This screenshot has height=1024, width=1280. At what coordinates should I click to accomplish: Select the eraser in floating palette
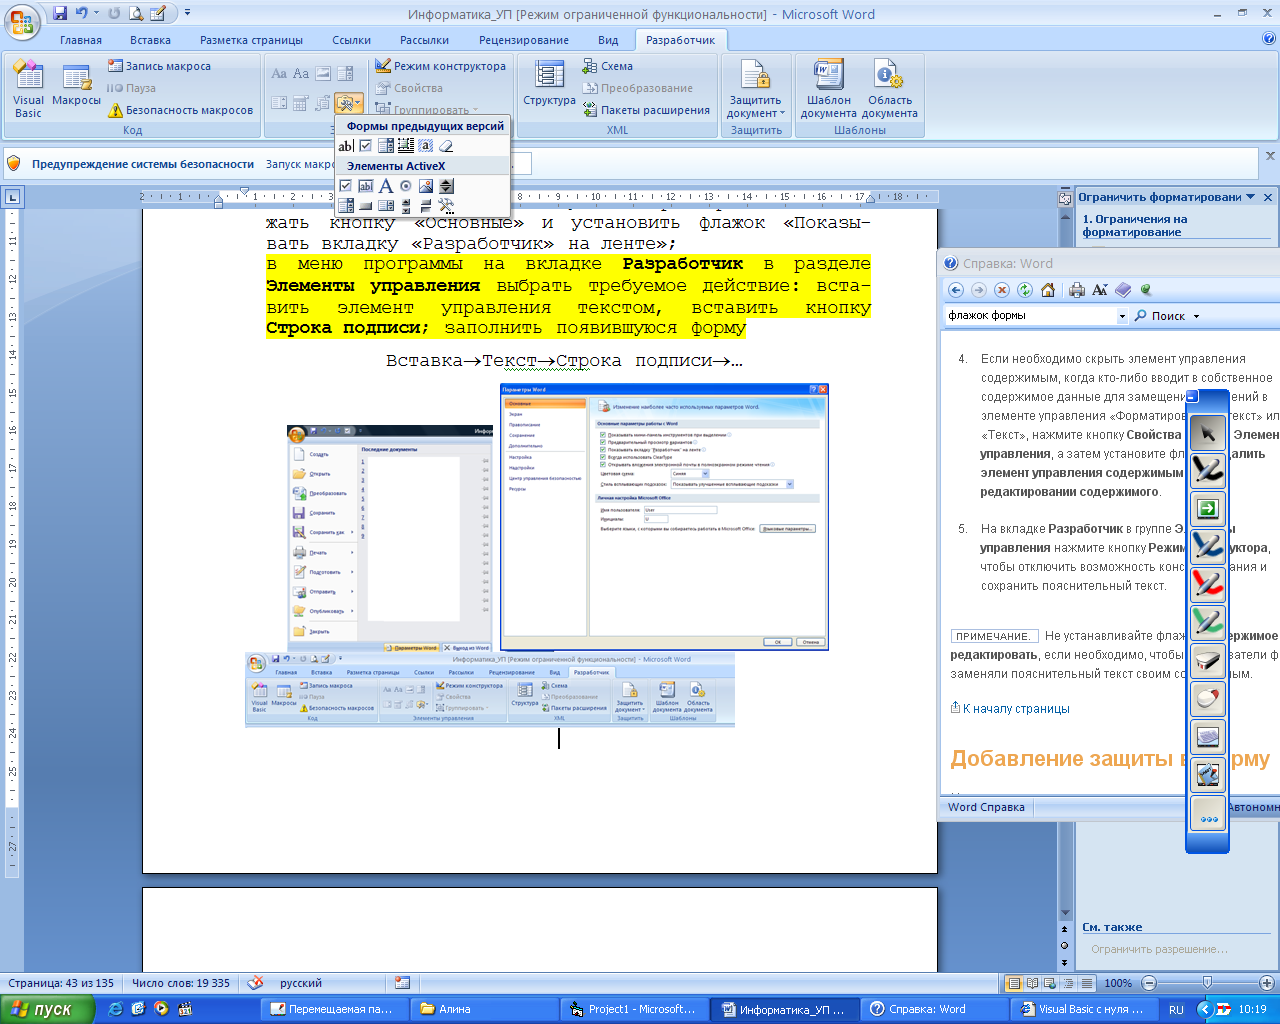tap(1208, 660)
